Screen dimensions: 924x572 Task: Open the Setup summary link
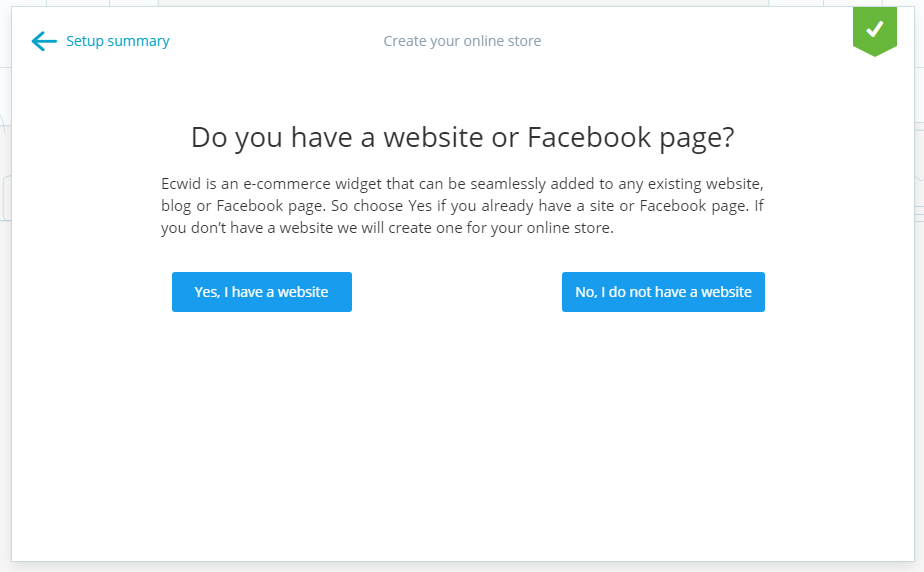tap(117, 41)
